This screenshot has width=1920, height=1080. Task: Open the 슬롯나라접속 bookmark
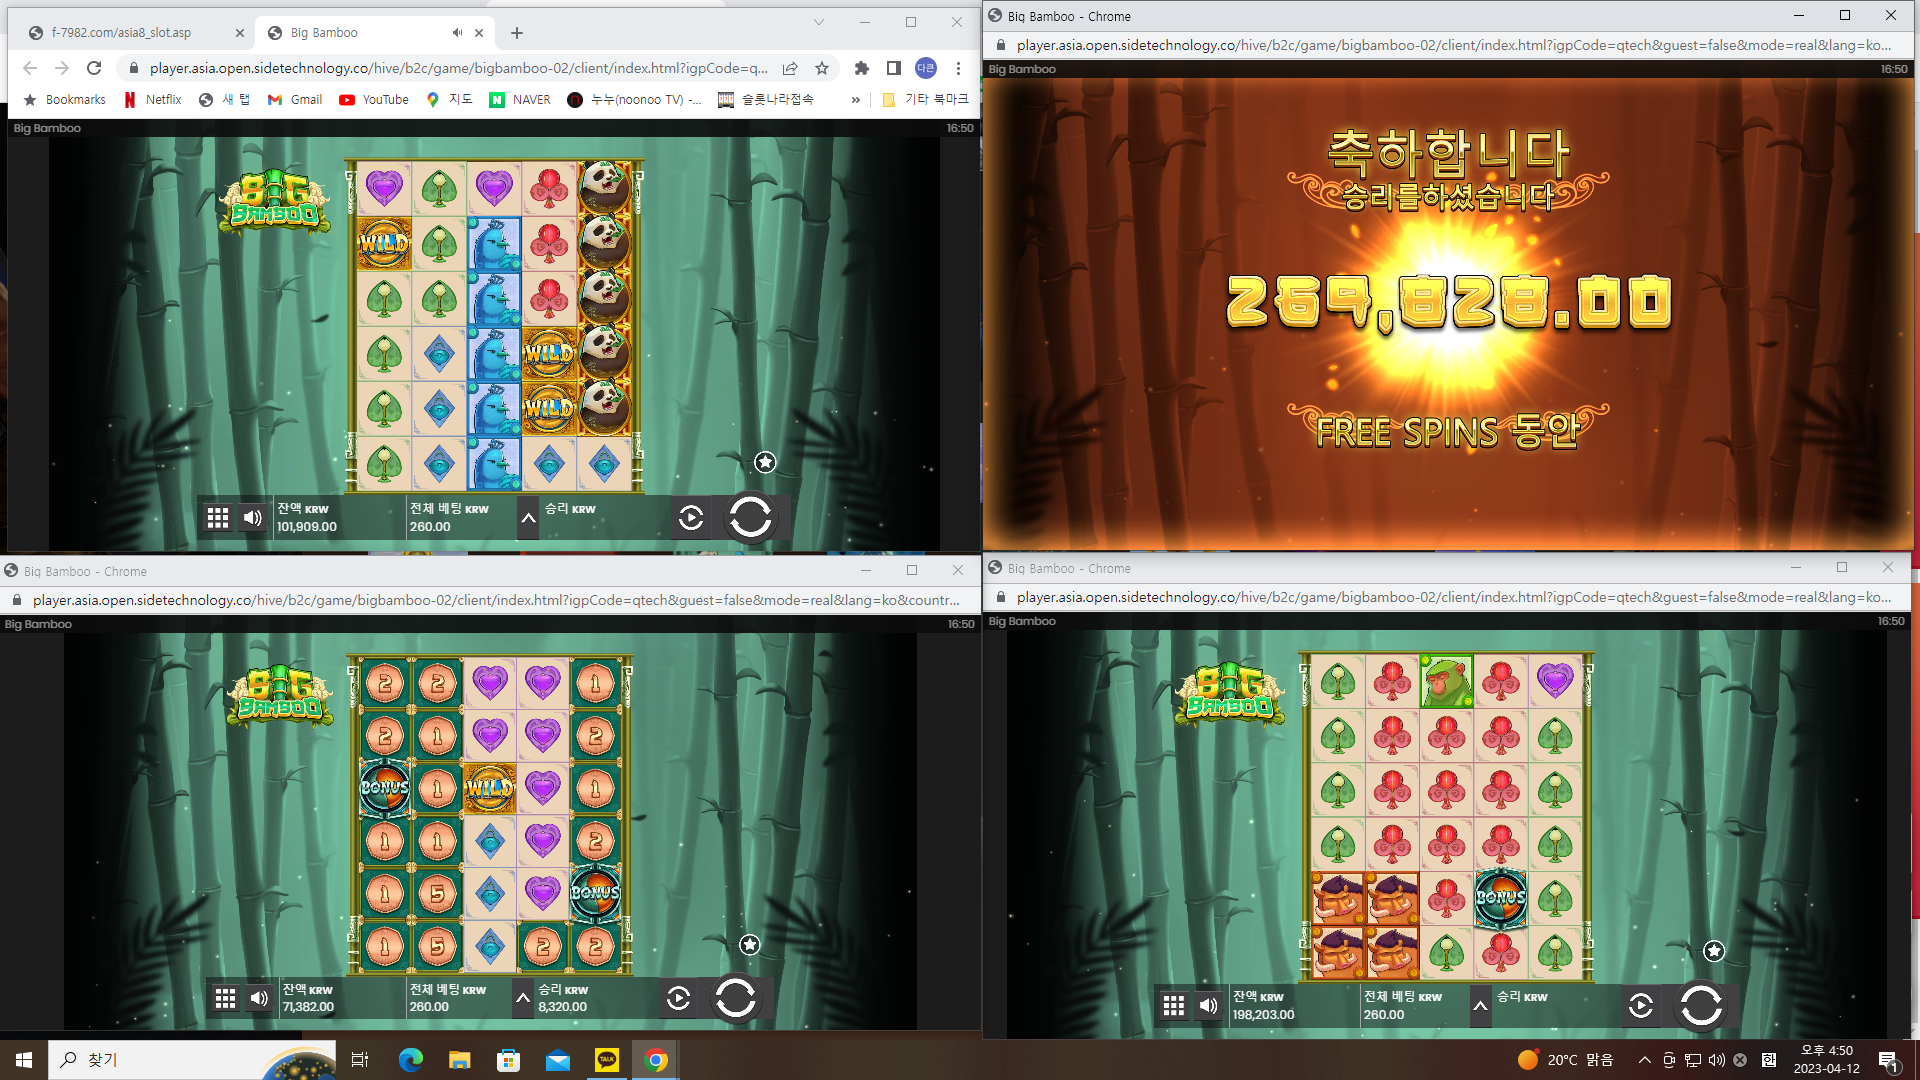pos(766,99)
